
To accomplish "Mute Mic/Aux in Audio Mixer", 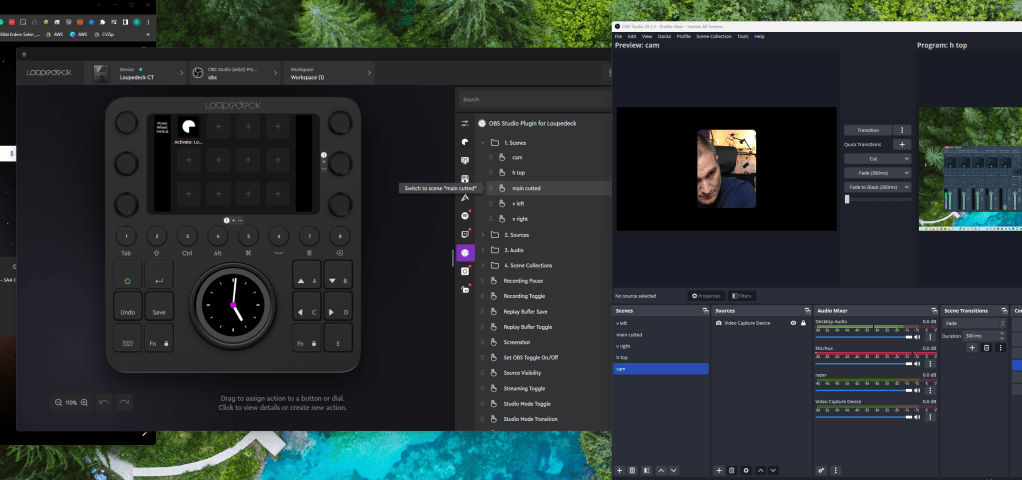I will point(918,363).
